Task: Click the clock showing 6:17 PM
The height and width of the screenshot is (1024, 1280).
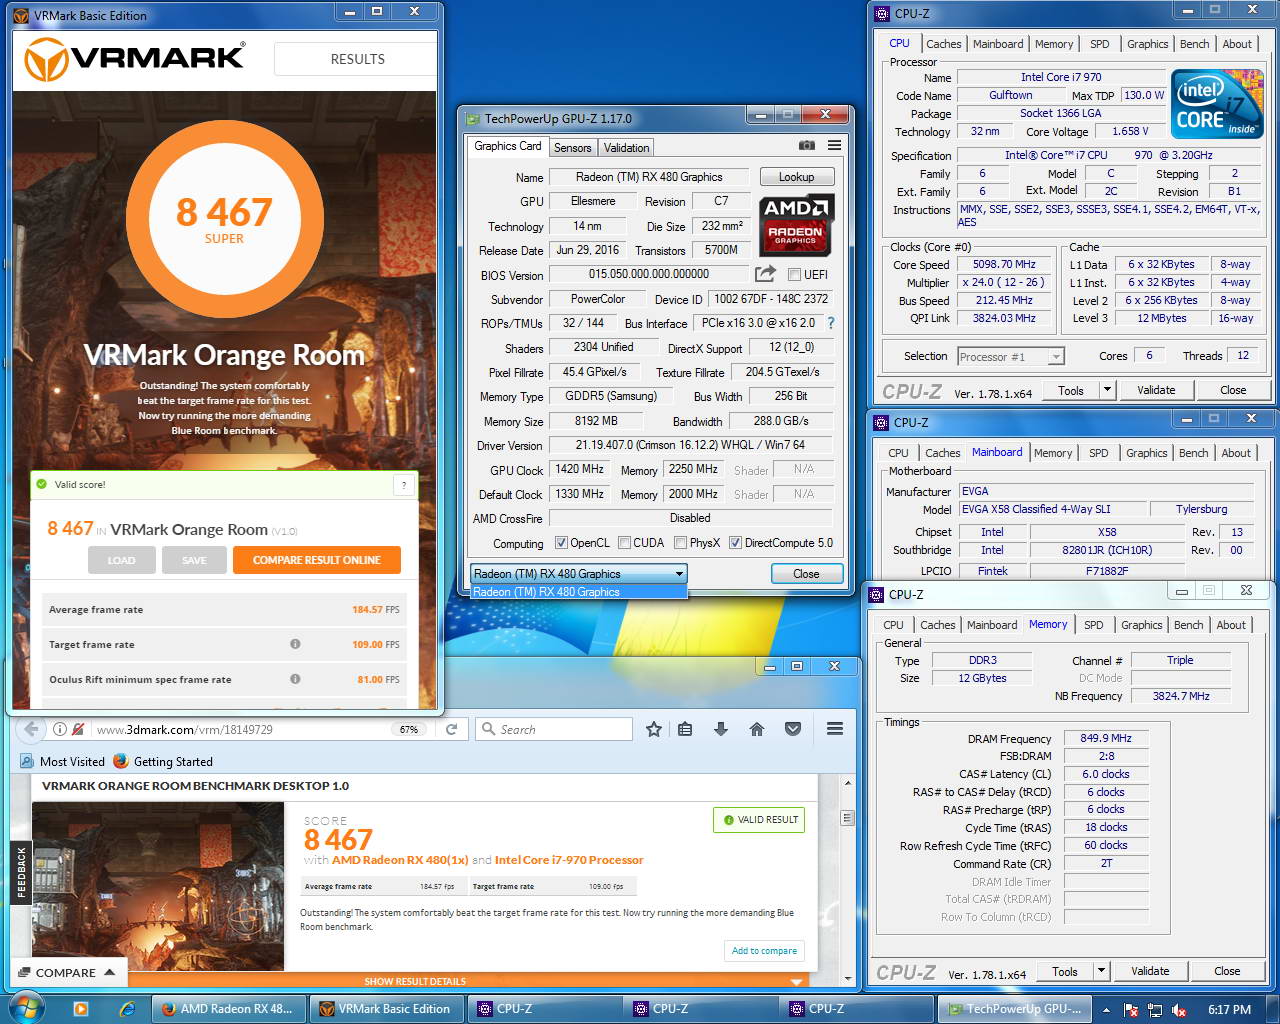Action: coord(1229,1010)
